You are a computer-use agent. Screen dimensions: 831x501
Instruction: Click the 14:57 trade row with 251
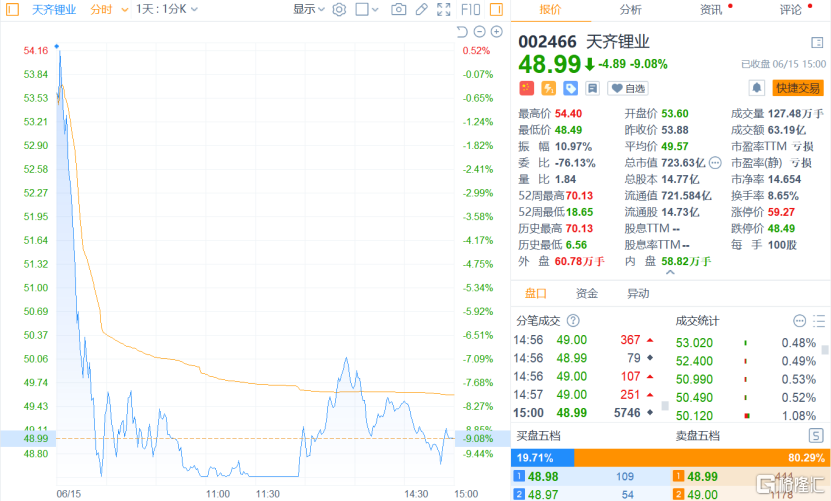pos(584,394)
